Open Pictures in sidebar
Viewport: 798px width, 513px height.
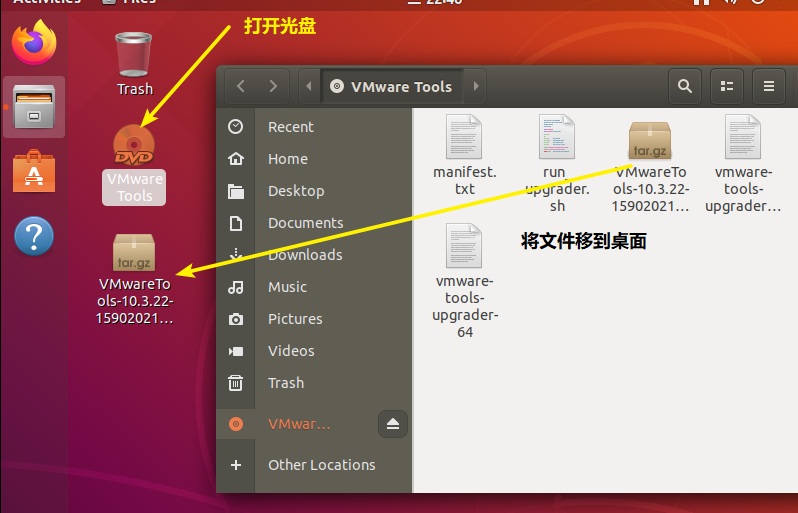click(x=314, y=319)
